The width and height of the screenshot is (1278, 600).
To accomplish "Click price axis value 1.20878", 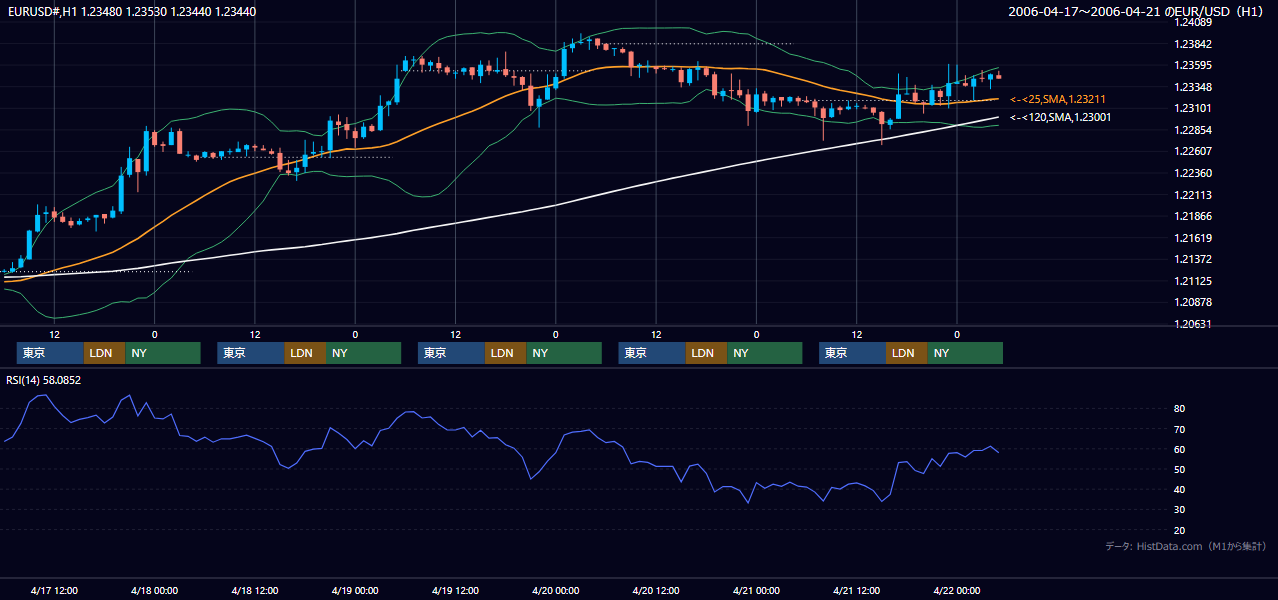I will pos(1192,302).
